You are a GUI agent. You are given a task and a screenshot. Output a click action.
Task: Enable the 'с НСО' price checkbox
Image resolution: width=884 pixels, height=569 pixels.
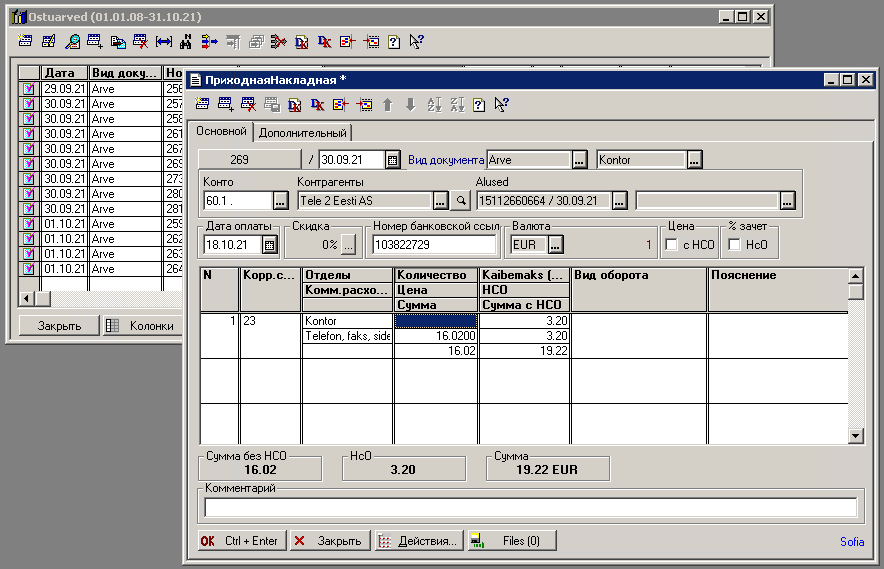pos(673,245)
